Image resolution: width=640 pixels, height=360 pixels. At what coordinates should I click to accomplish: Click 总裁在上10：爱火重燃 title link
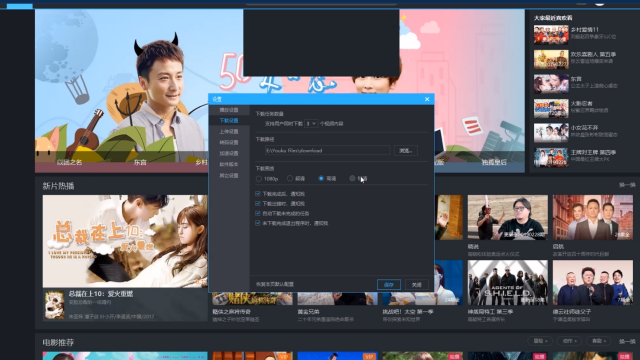coord(101,294)
